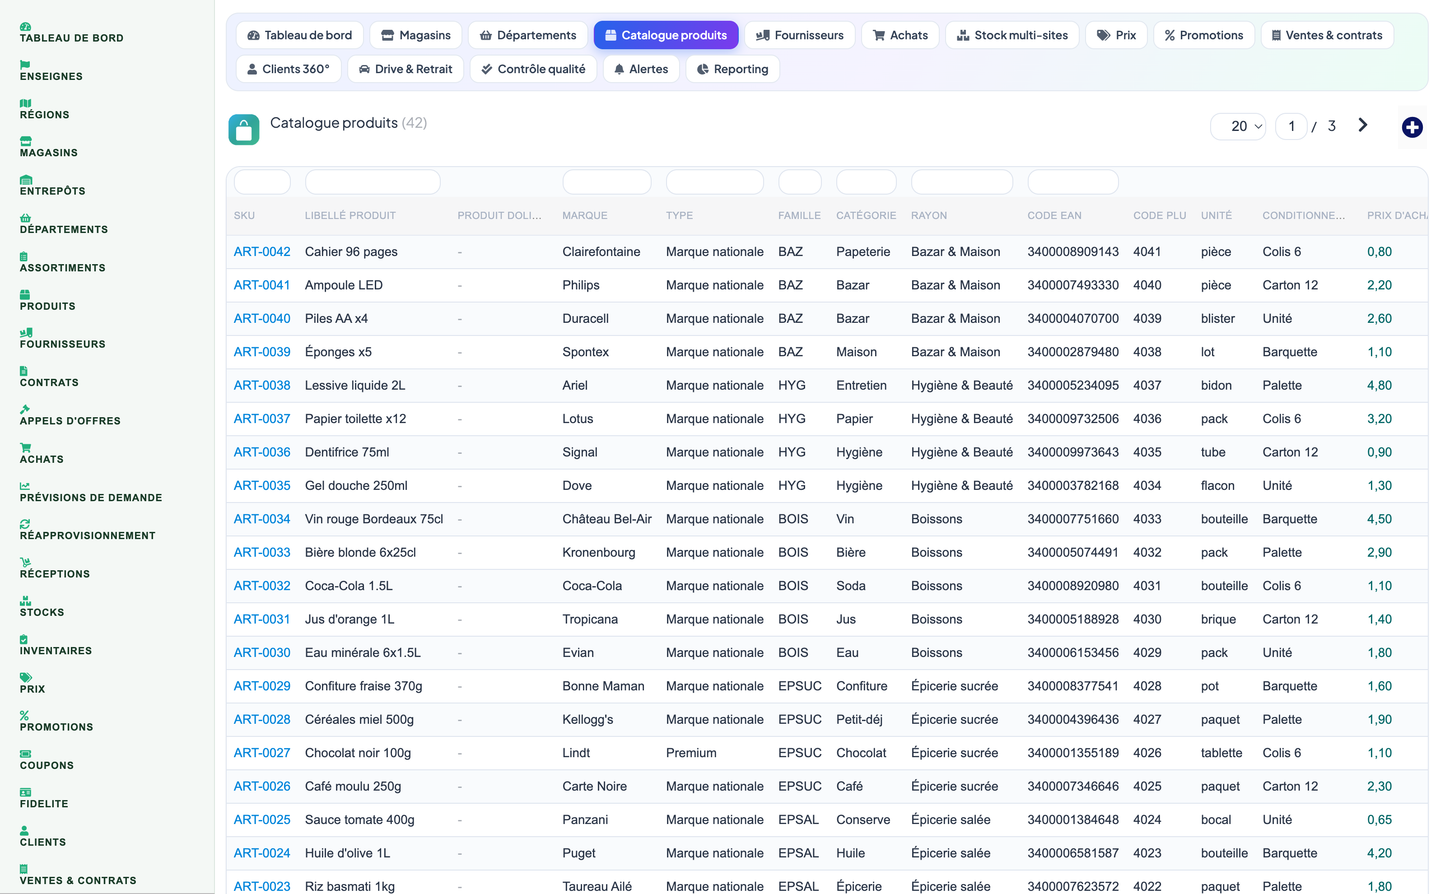Click the Entrepôts warehouse icon in sidebar
1445x894 pixels.
coord(25,180)
